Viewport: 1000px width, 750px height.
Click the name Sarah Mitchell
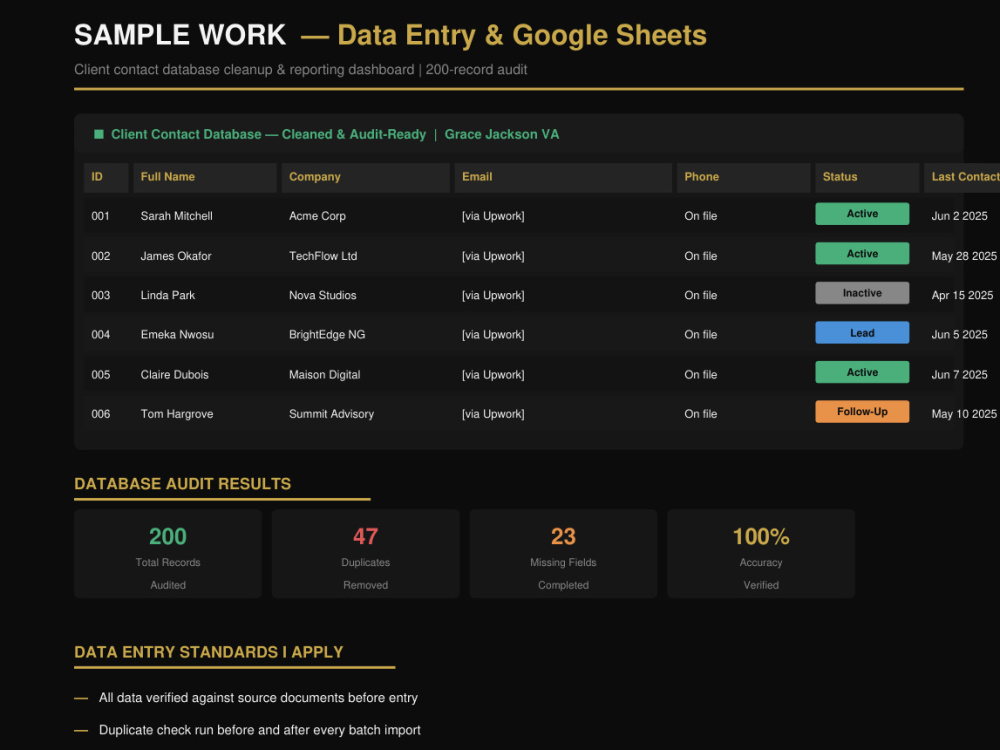click(x=177, y=216)
